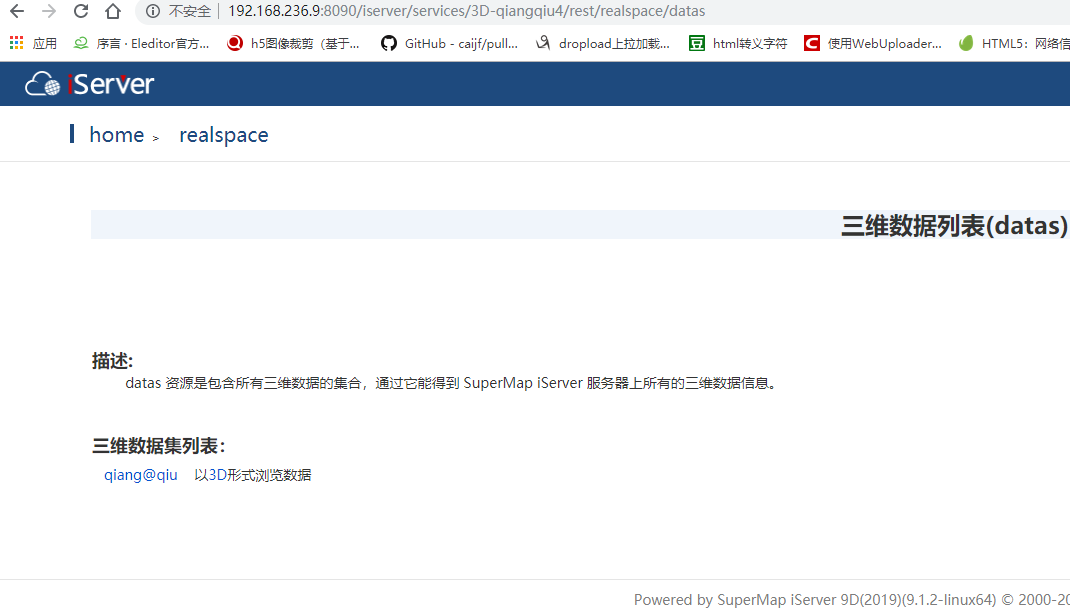Open the HTML5：网络 bookmark
The height and width of the screenshot is (608, 1070).
click(x=1014, y=43)
